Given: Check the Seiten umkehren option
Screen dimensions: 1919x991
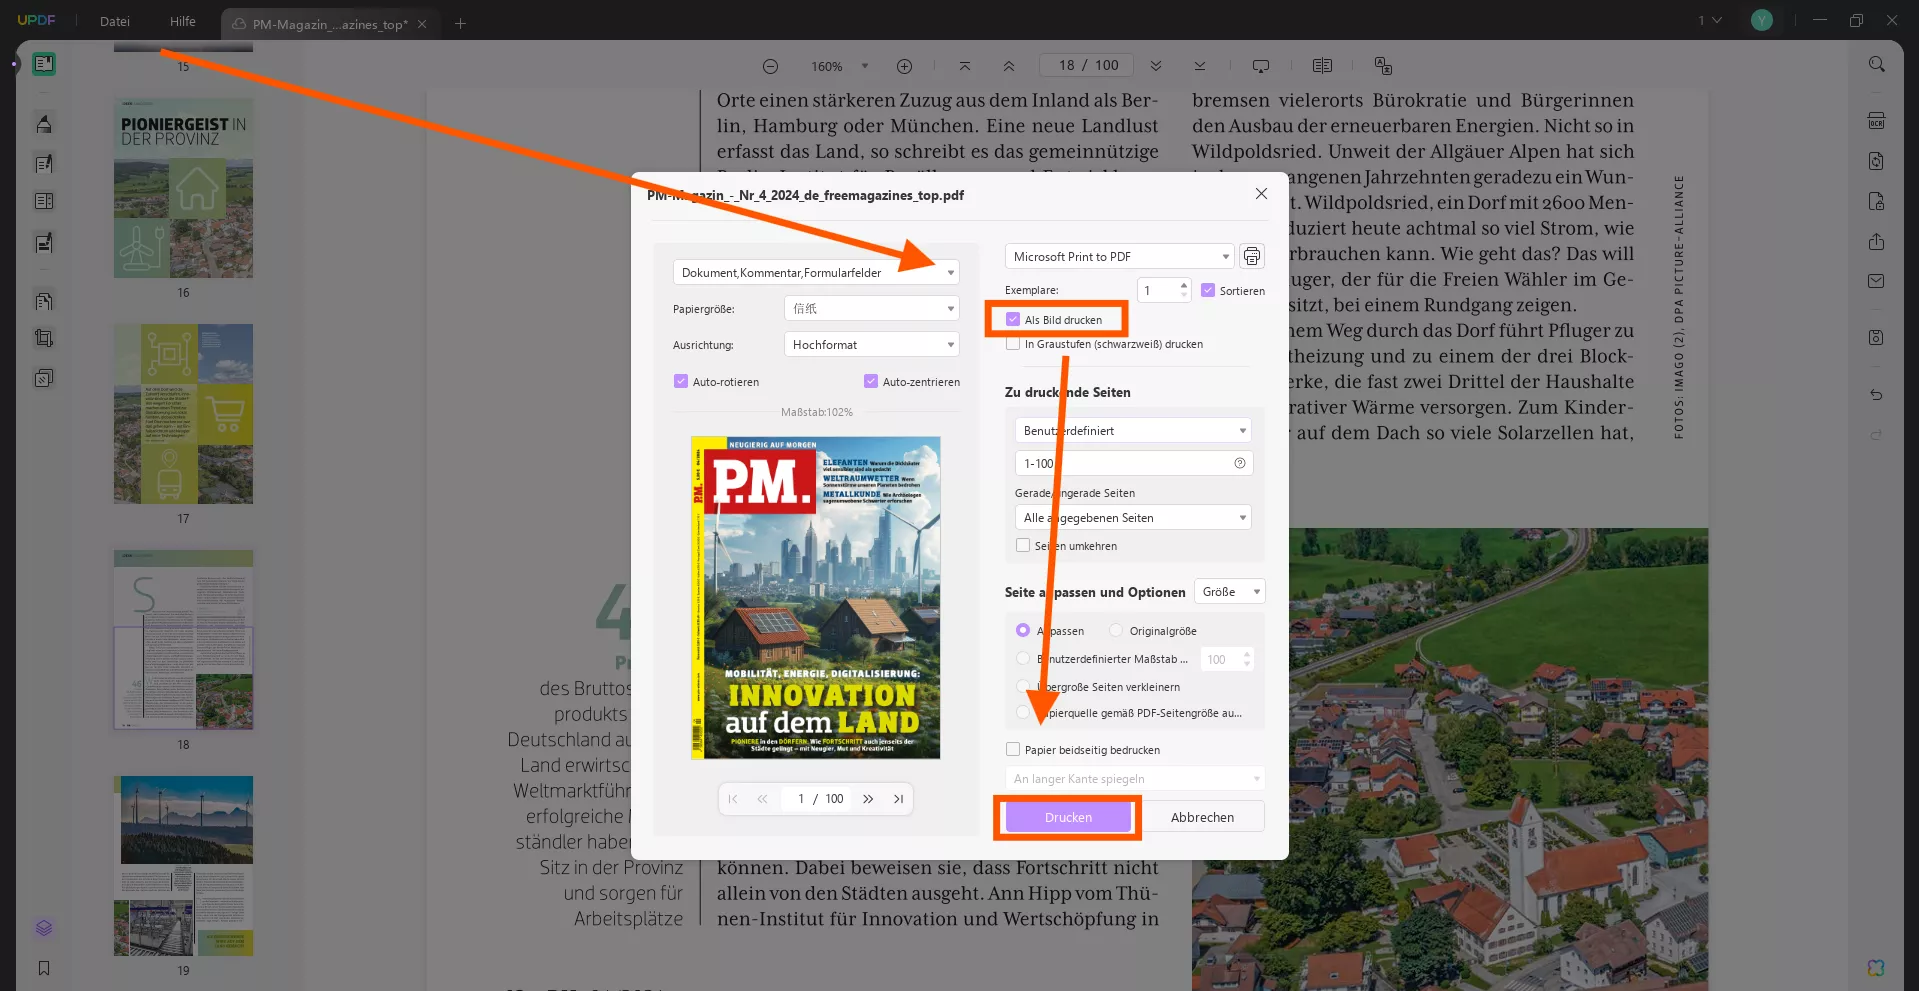Looking at the screenshot, I should (x=1023, y=545).
